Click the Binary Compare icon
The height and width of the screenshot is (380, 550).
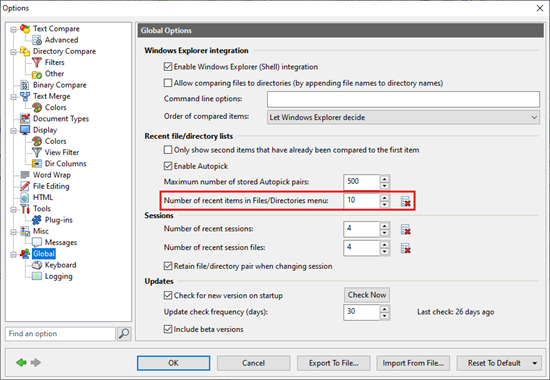(x=25, y=85)
